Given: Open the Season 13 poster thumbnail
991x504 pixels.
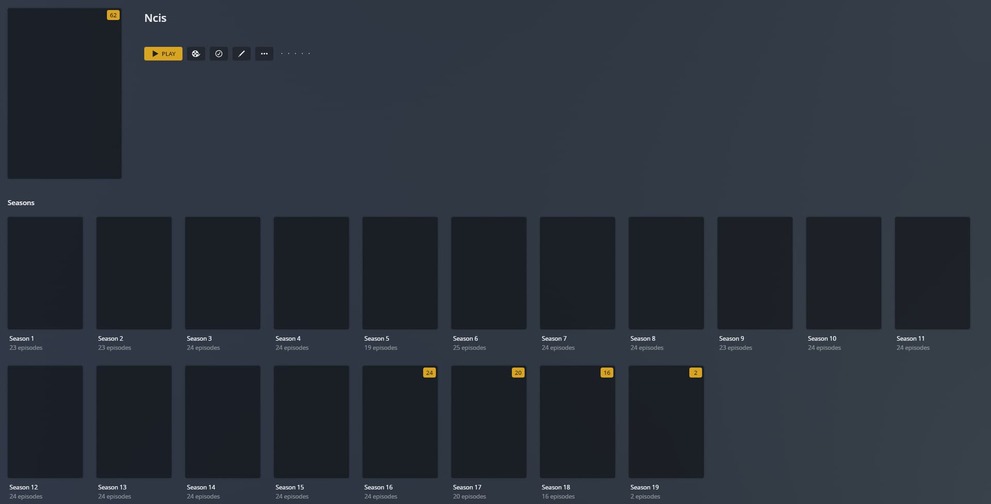Looking at the screenshot, I should click(x=134, y=421).
